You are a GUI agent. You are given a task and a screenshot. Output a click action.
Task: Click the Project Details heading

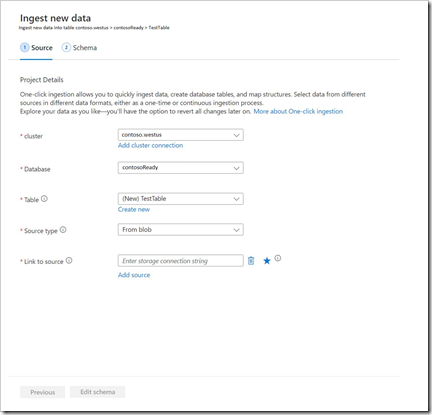[42, 80]
